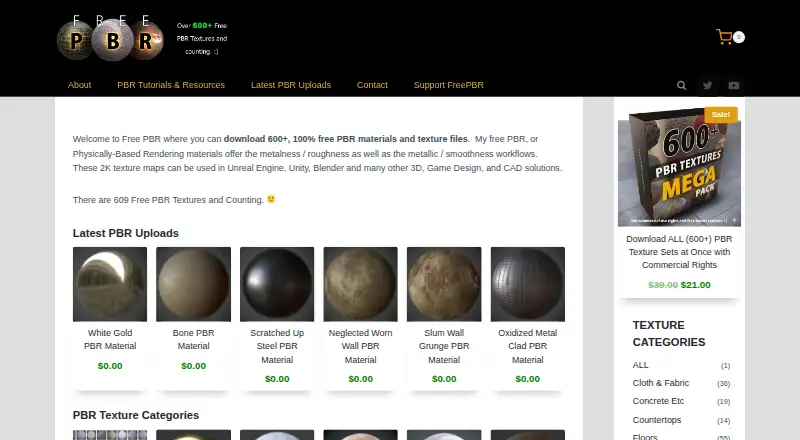Open Slum Wall Grunge sphere thumbnail
The height and width of the screenshot is (440, 800).
[x=444, y=284]
